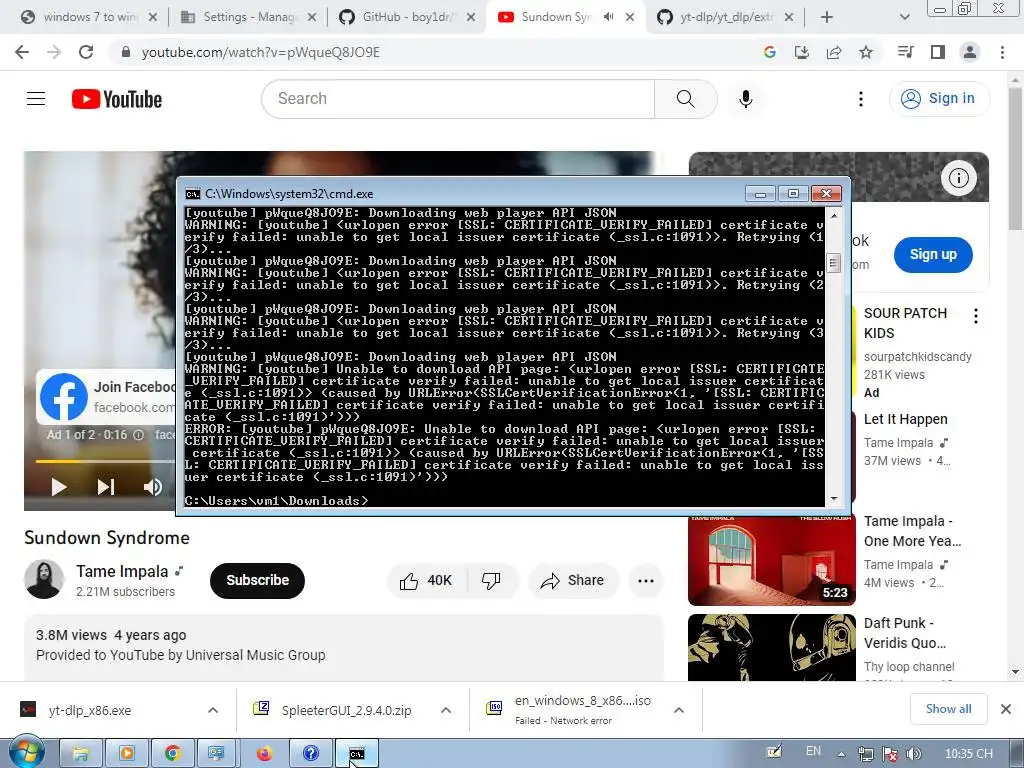
Task: Expand en_windows_8_x86 iso download options
Action: tap(679, 710)
